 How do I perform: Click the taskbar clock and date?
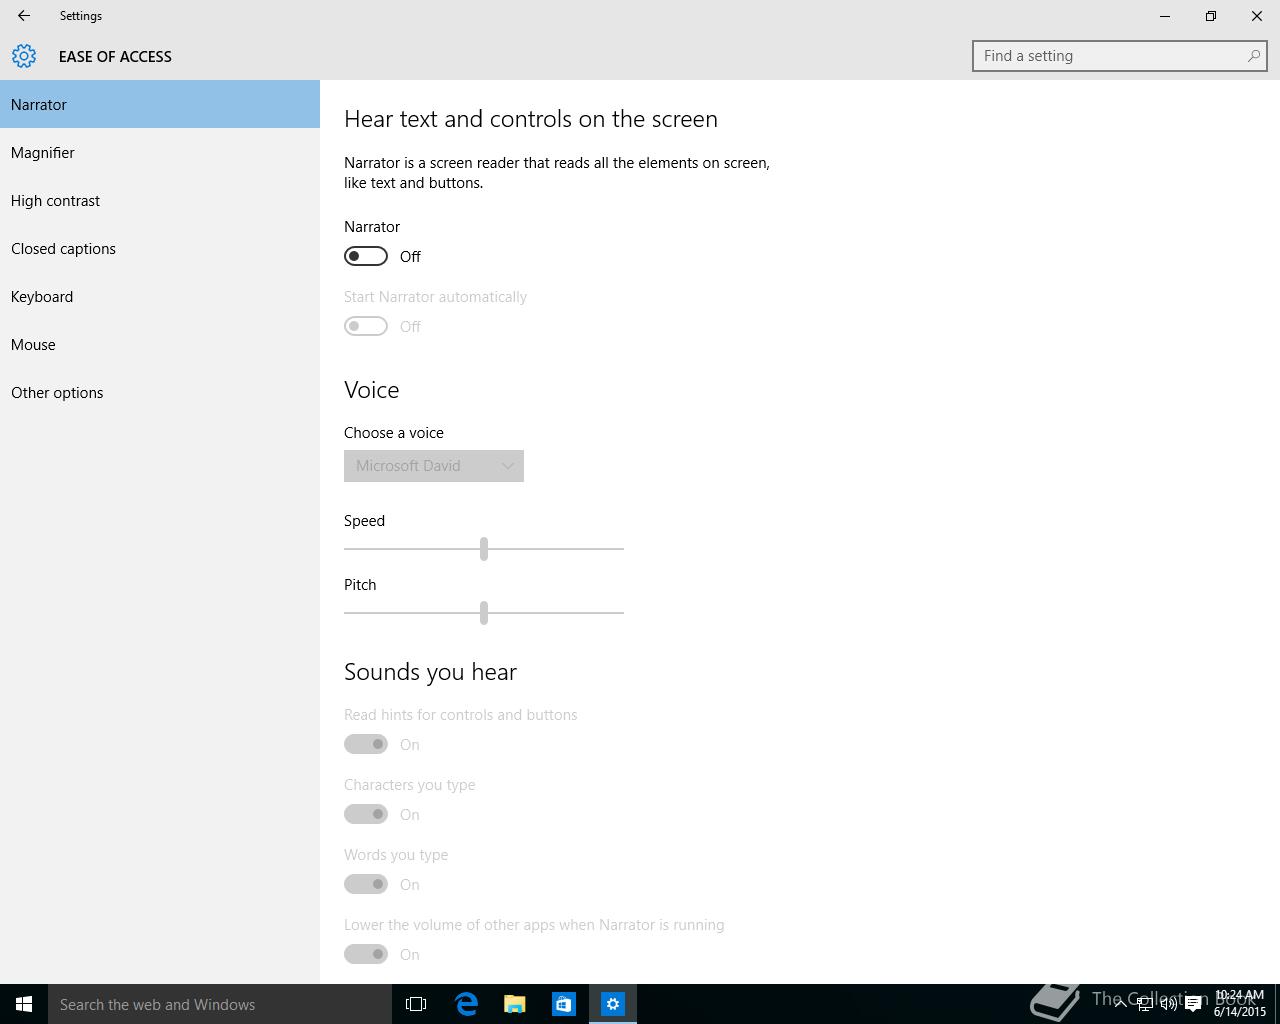pos(1240,1004)
